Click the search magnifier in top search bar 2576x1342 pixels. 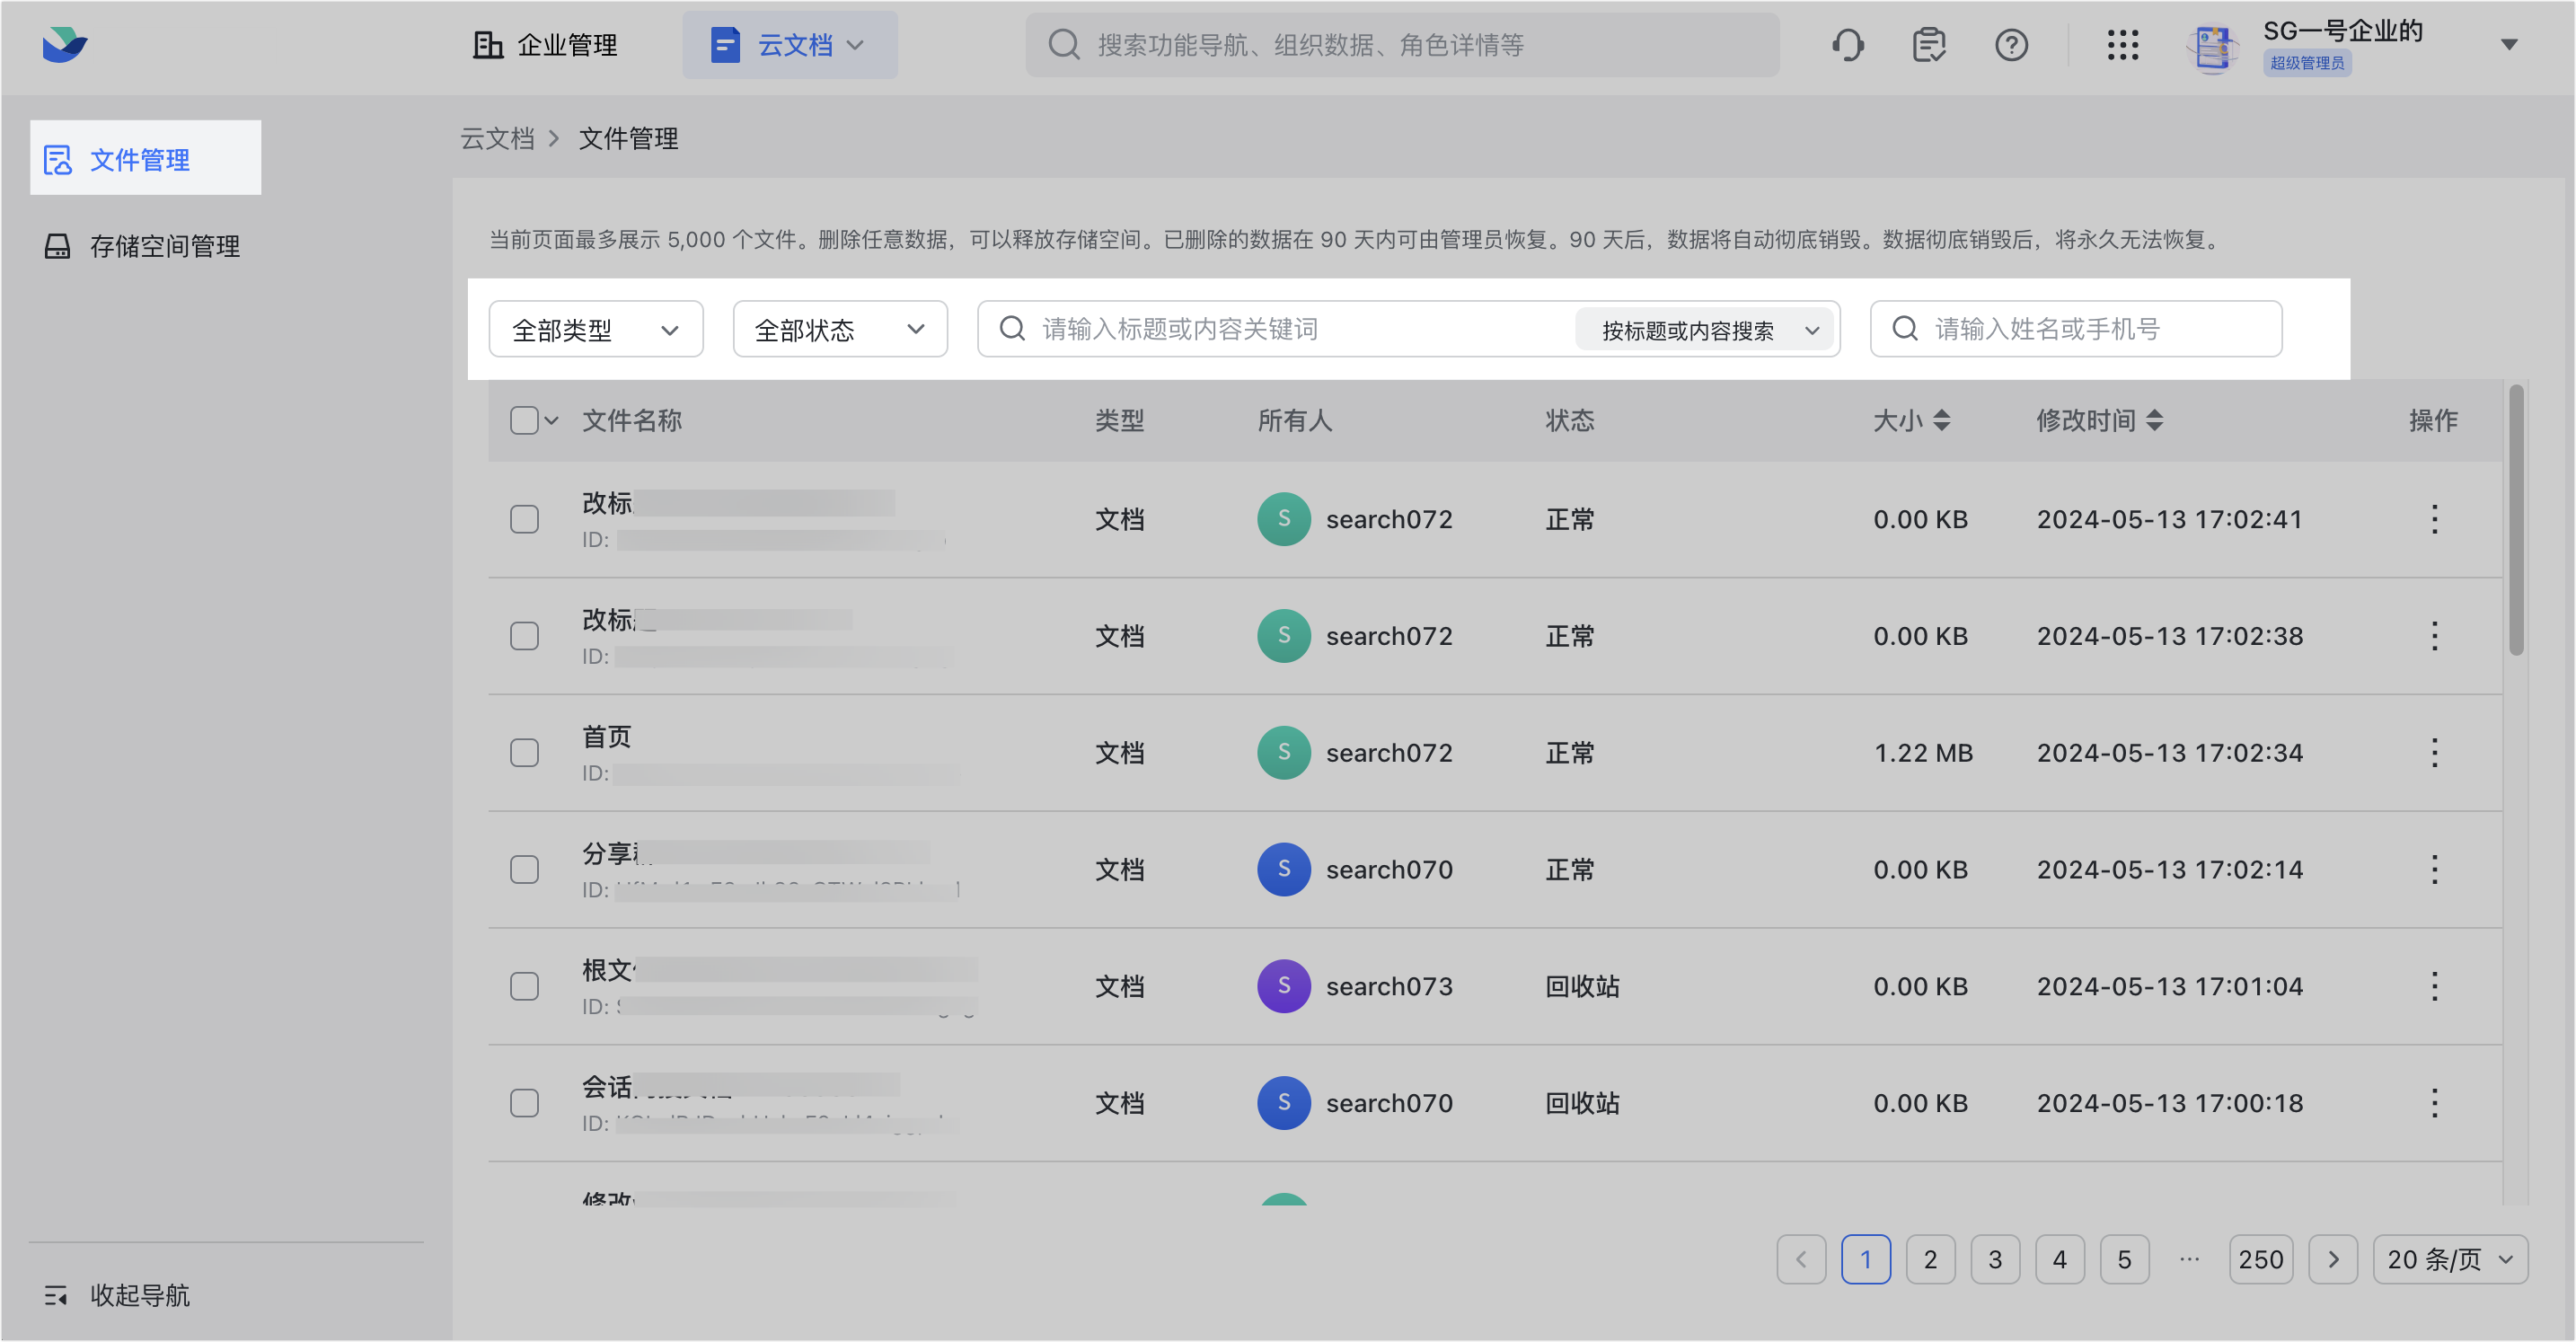click(x=1063, y=45)
